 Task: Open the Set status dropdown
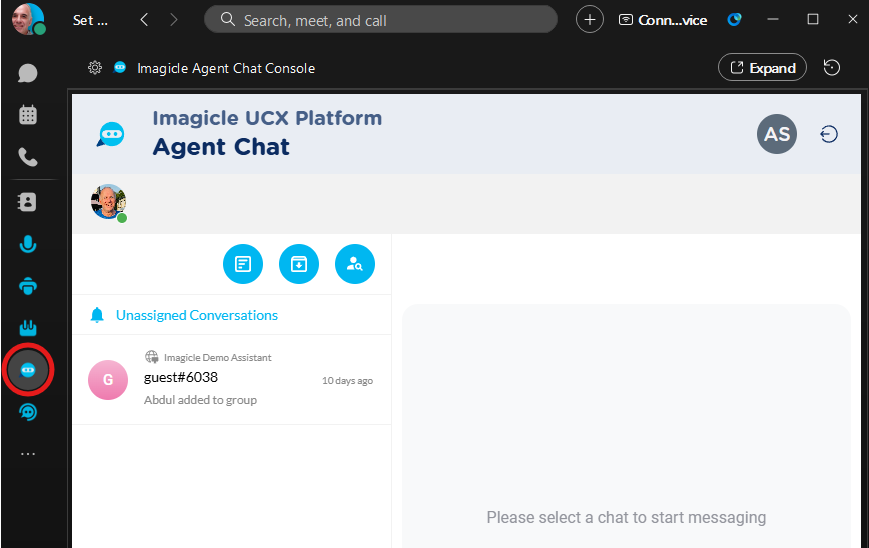click(x=90, y=20)
